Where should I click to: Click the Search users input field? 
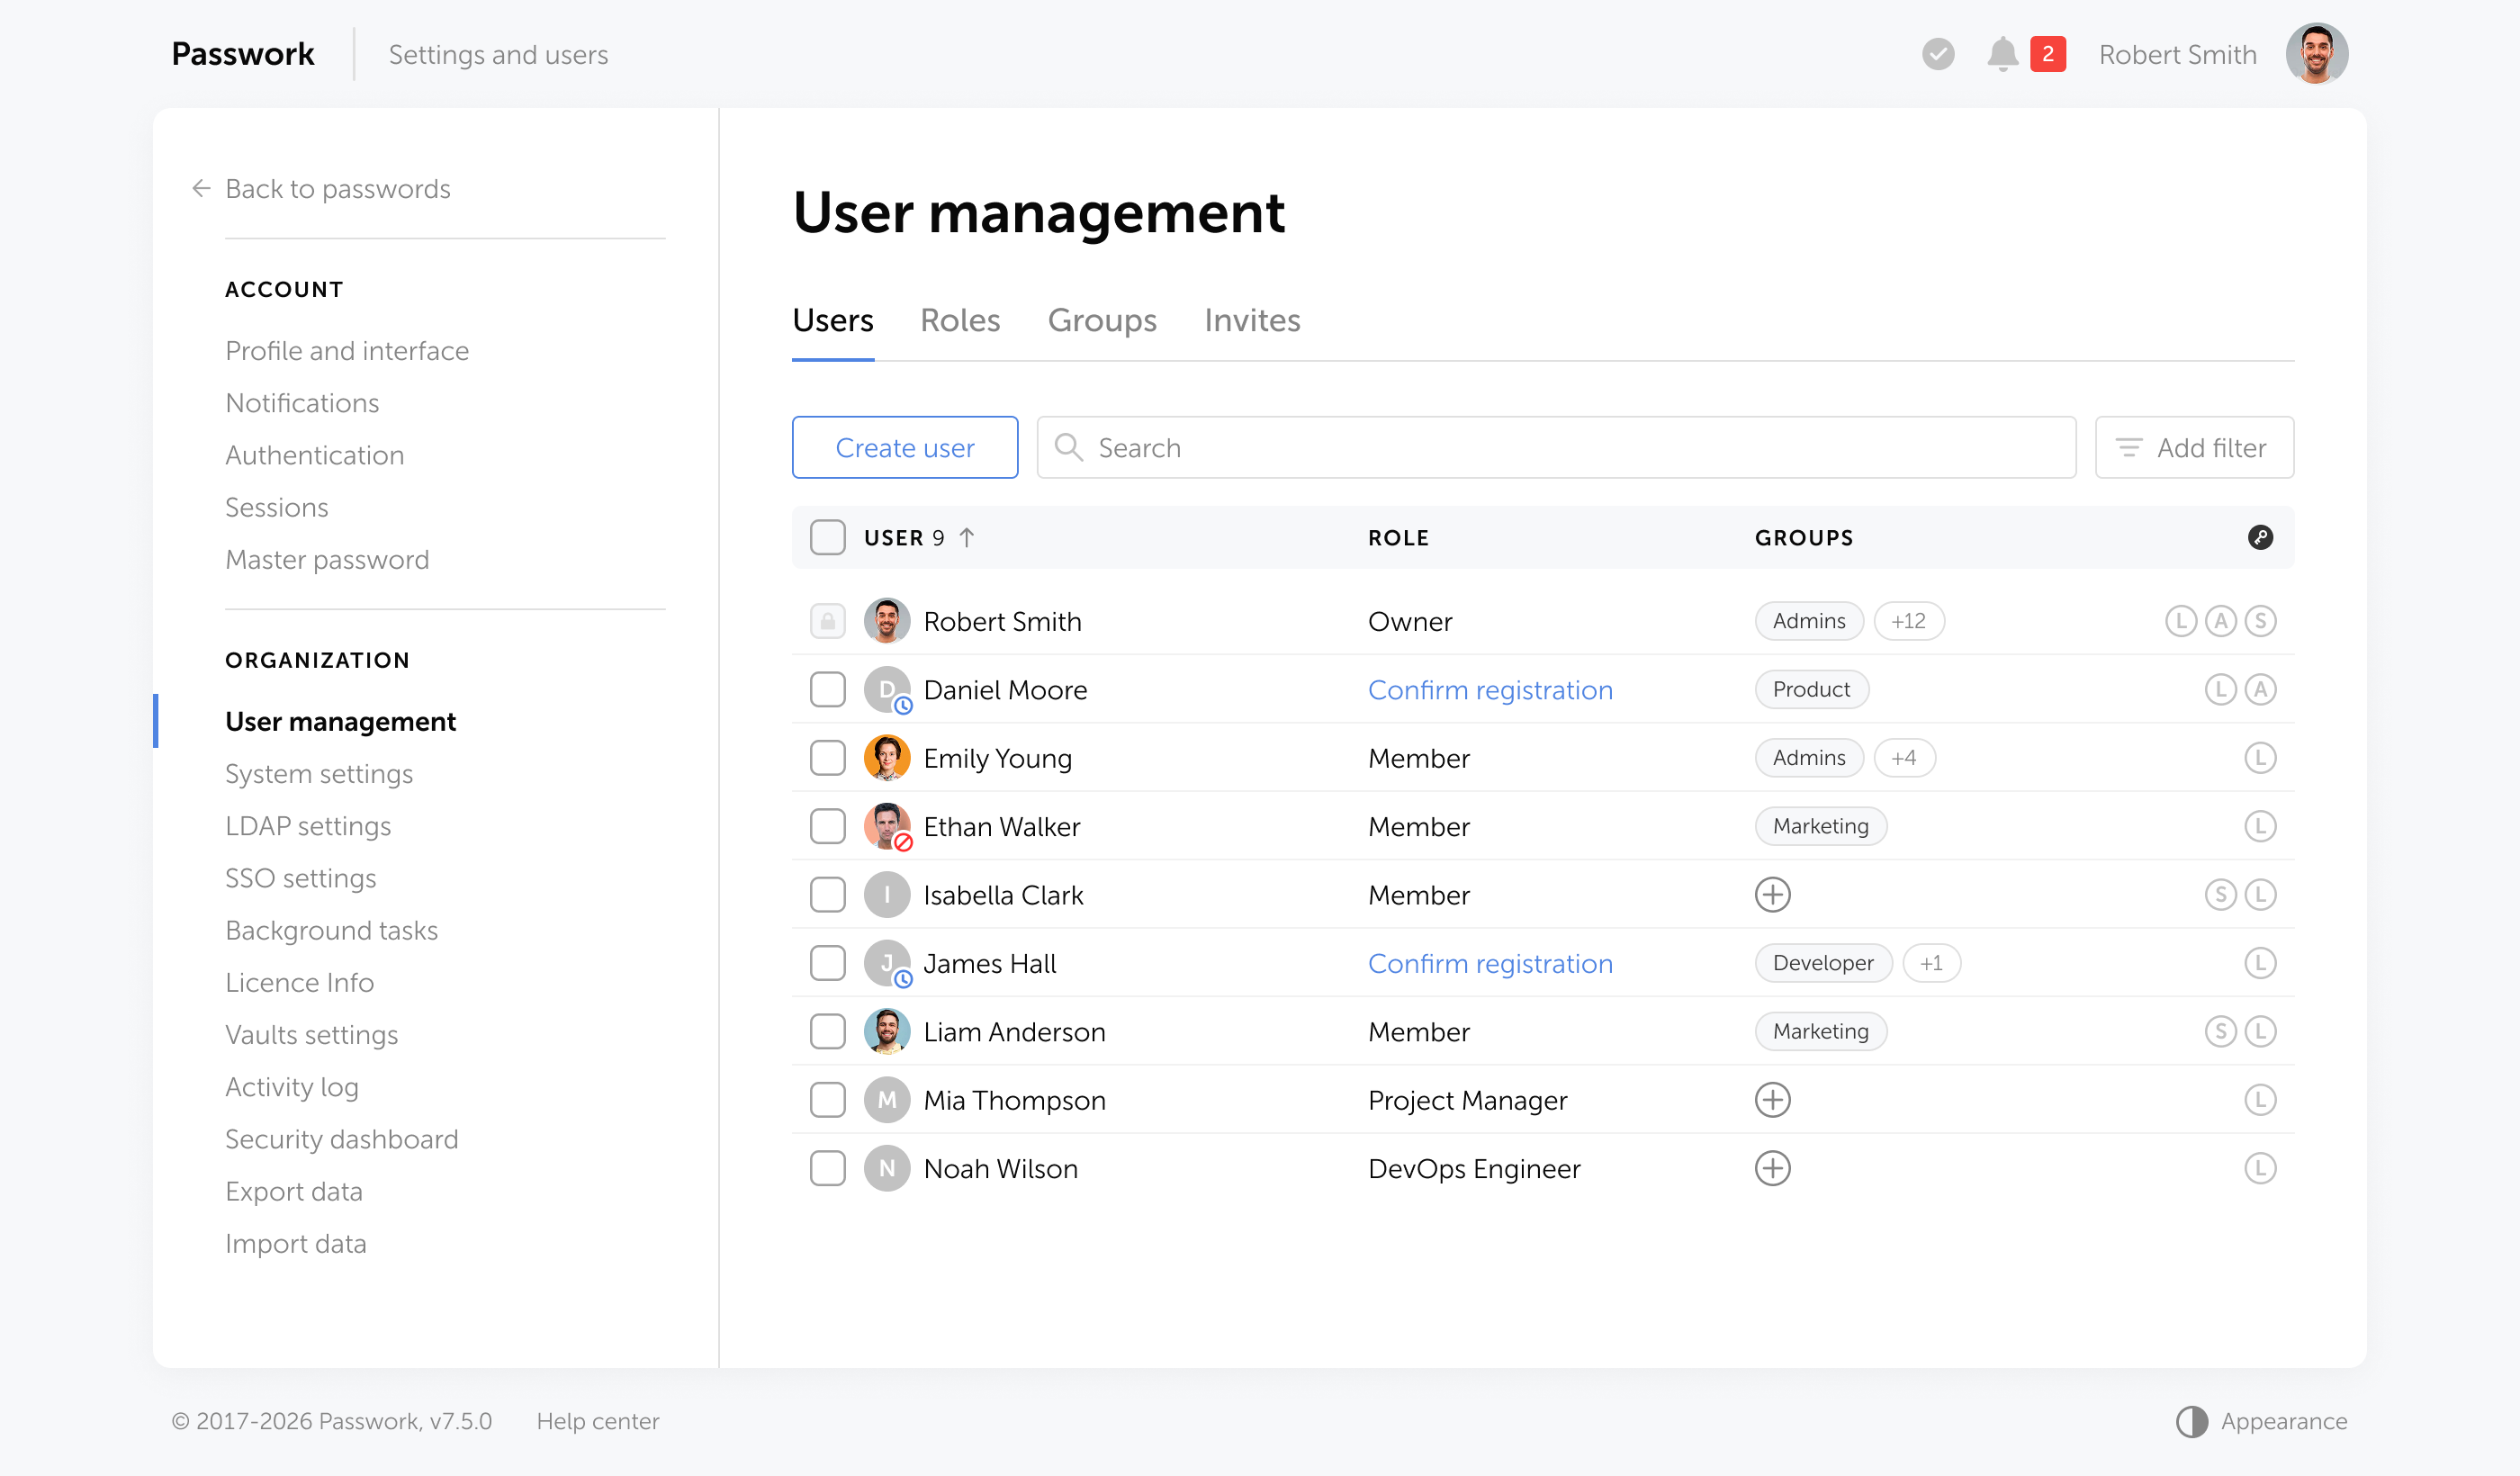point(1556,448)
